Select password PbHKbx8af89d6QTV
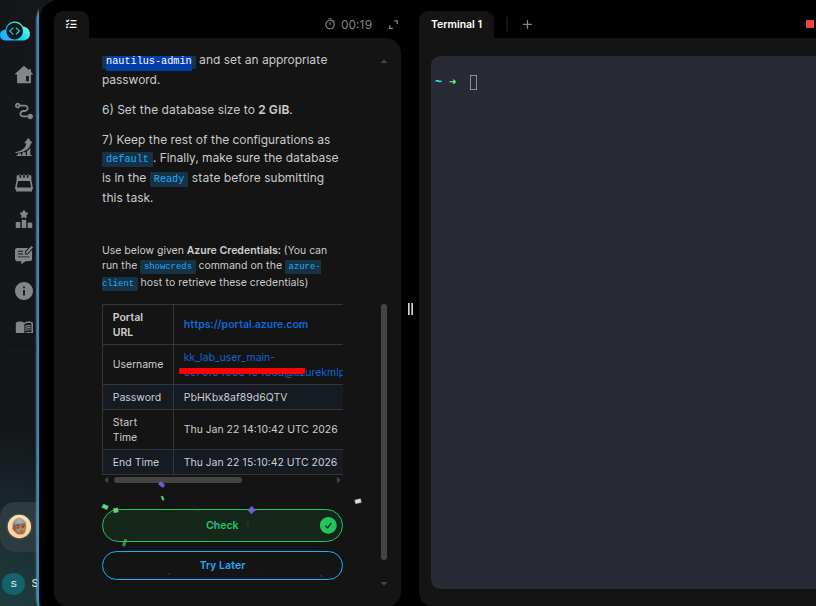 (x=235, y=397)
